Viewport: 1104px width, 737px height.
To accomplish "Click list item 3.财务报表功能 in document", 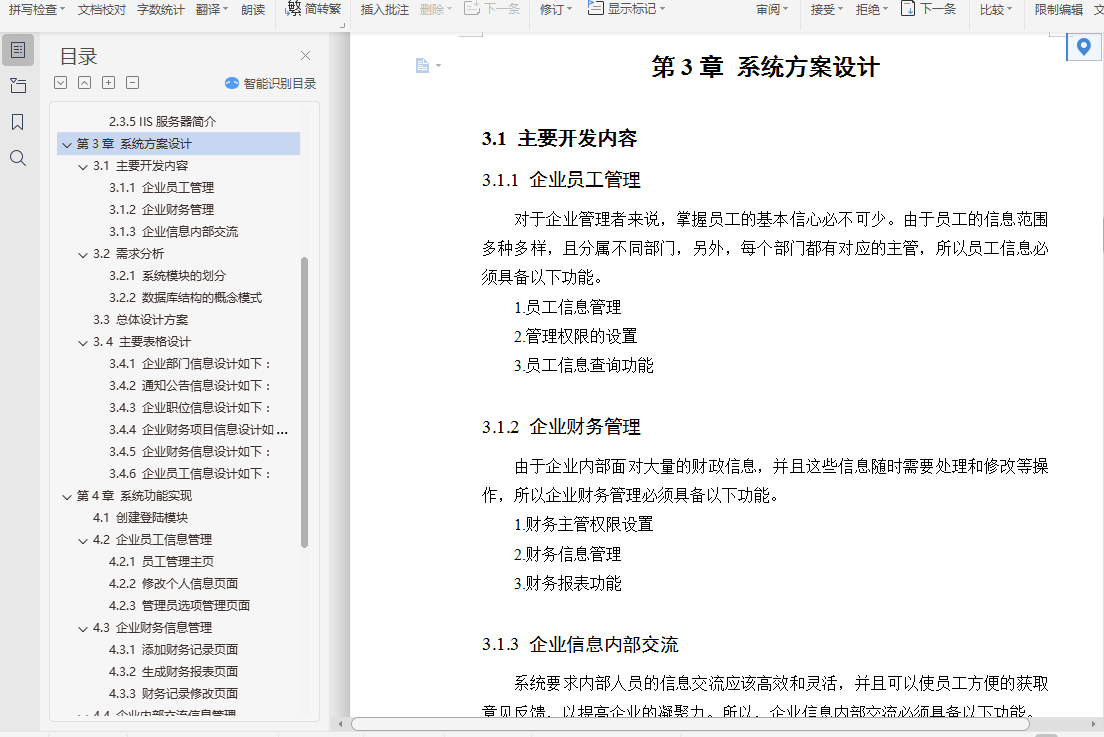I will tap(567, 584).
